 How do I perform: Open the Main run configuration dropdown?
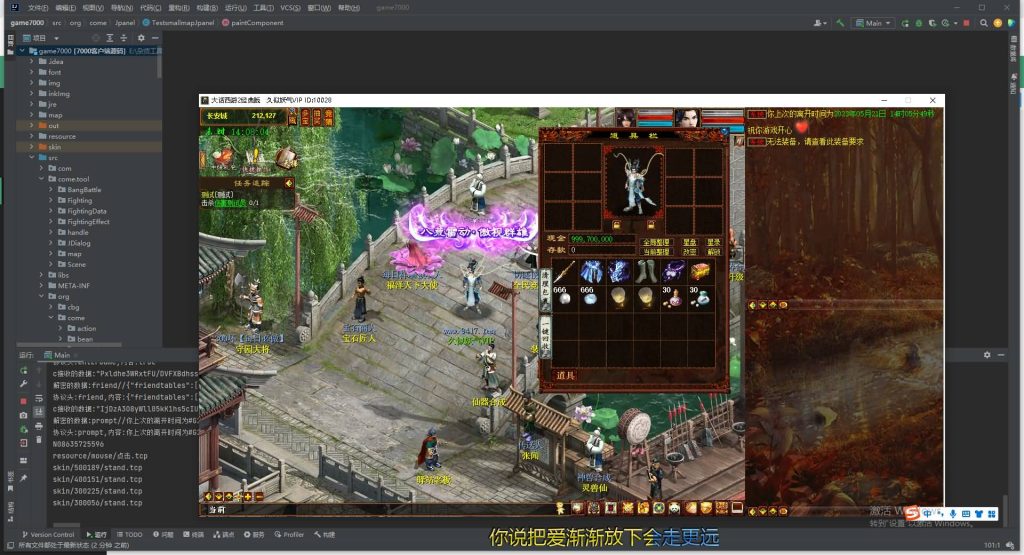pos(873,22)
